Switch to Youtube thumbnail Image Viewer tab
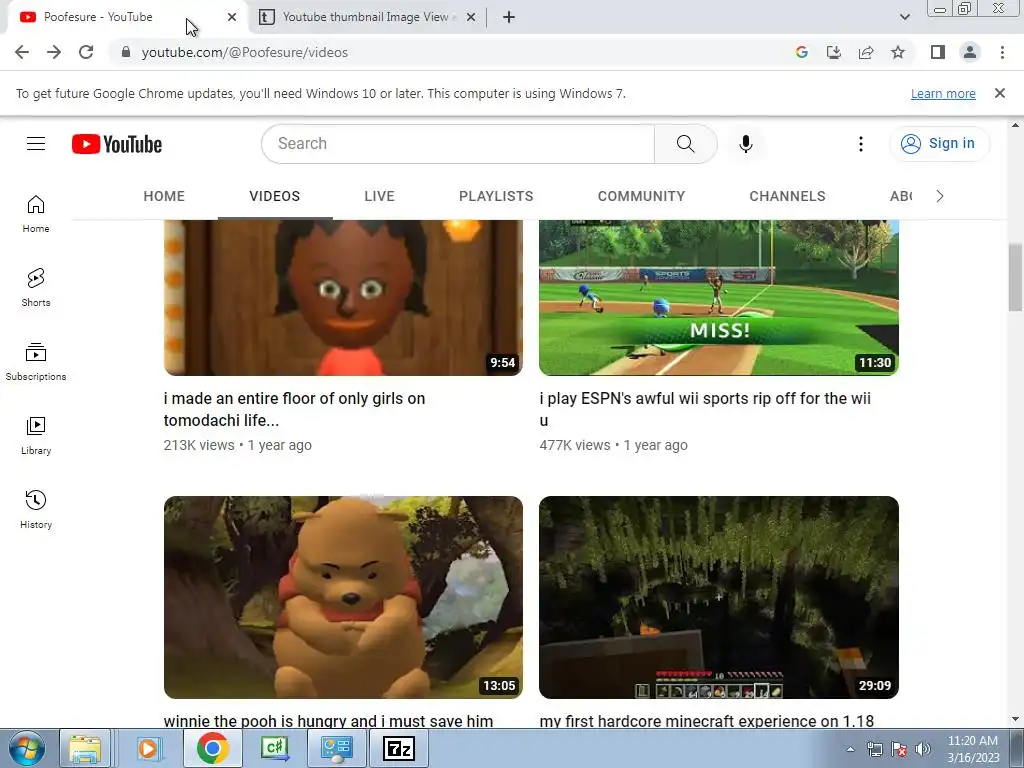1024x768 pixels. [366, 18]
